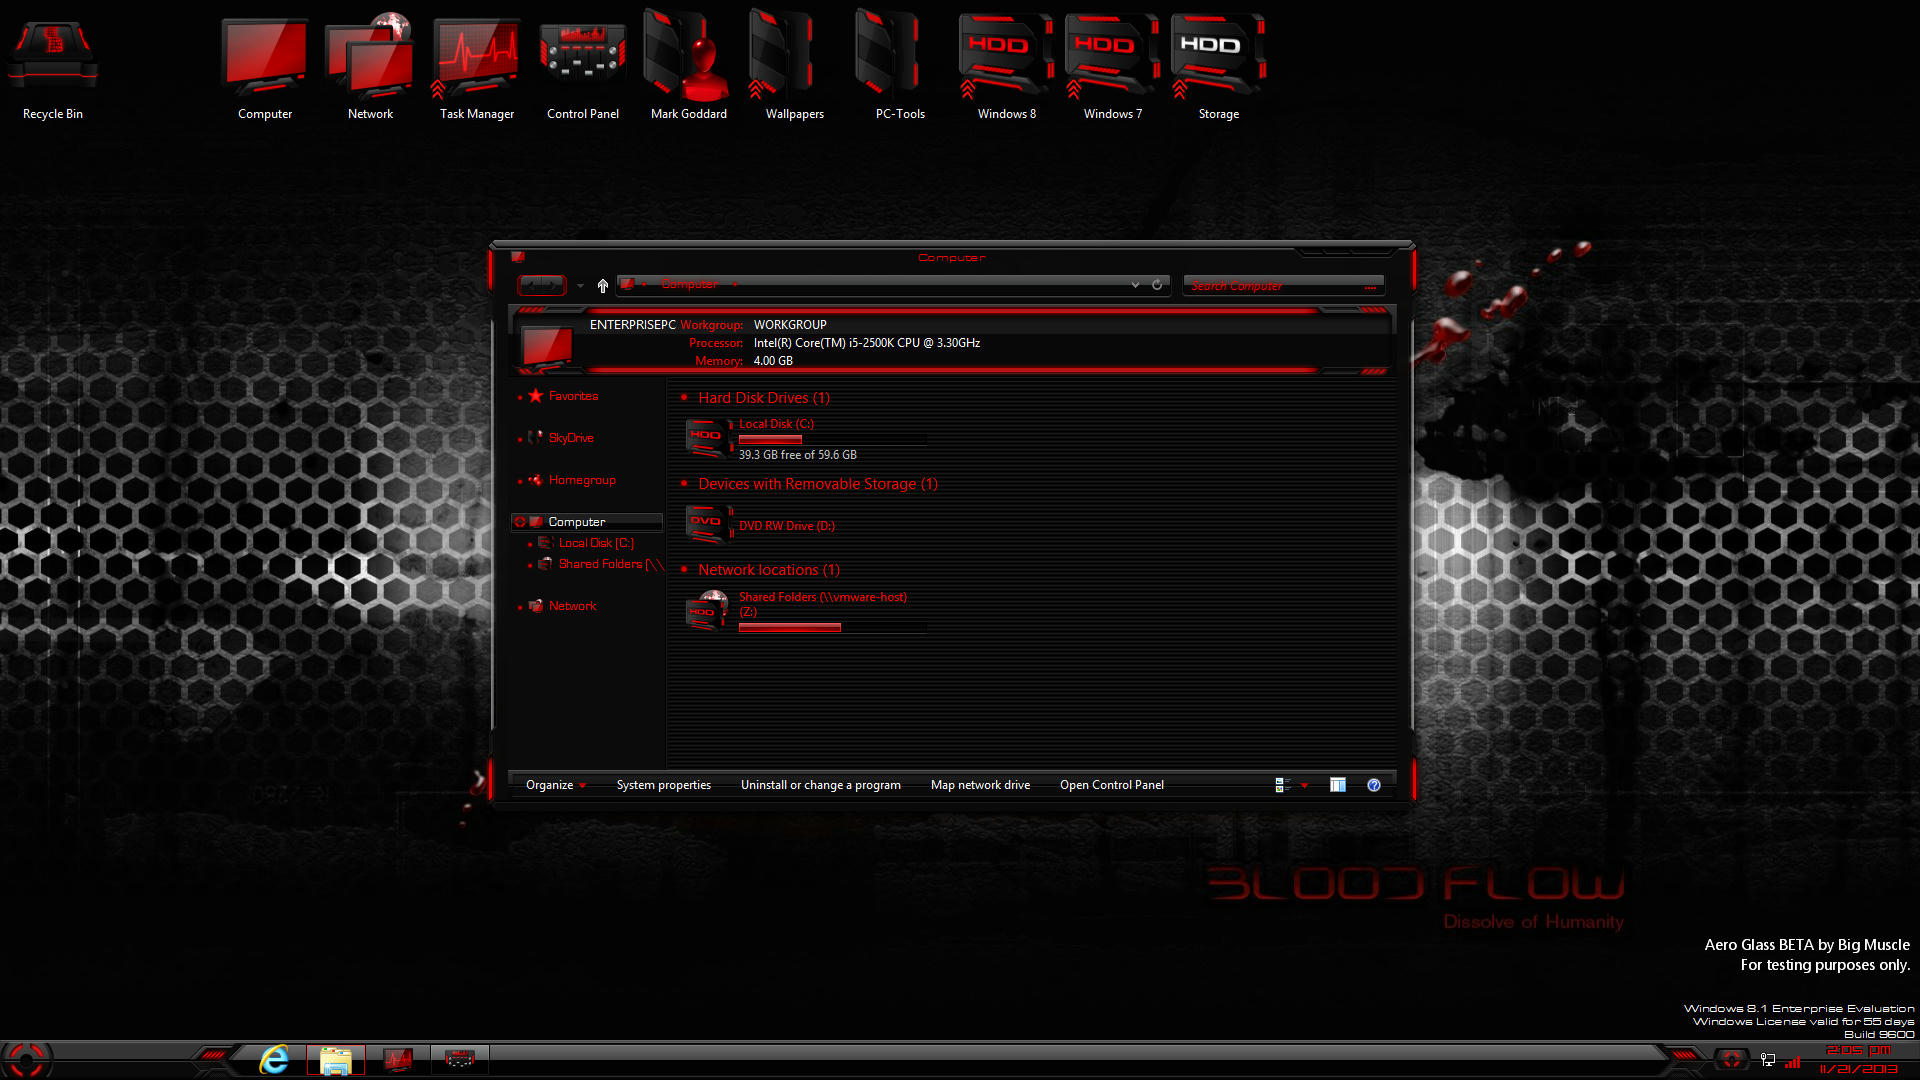
Task: Open the Control Panel desktop icon
Action: tap(583, 62)
